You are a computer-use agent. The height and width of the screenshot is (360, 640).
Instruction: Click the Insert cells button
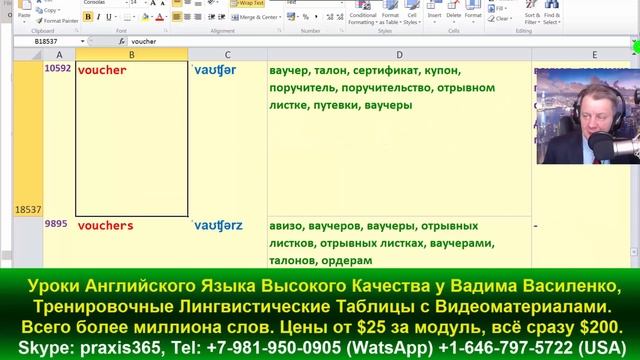click(x=434, y=12)
